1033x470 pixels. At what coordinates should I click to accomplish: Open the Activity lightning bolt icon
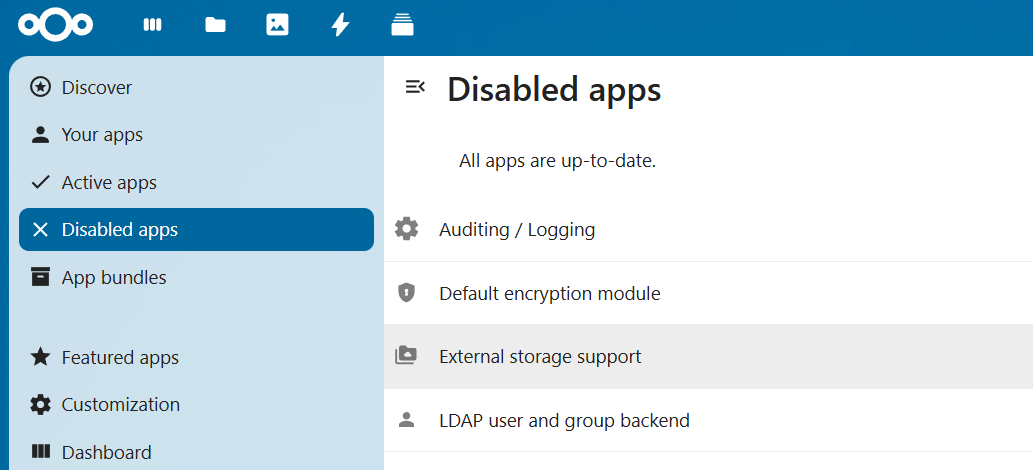tap(340, 25)
